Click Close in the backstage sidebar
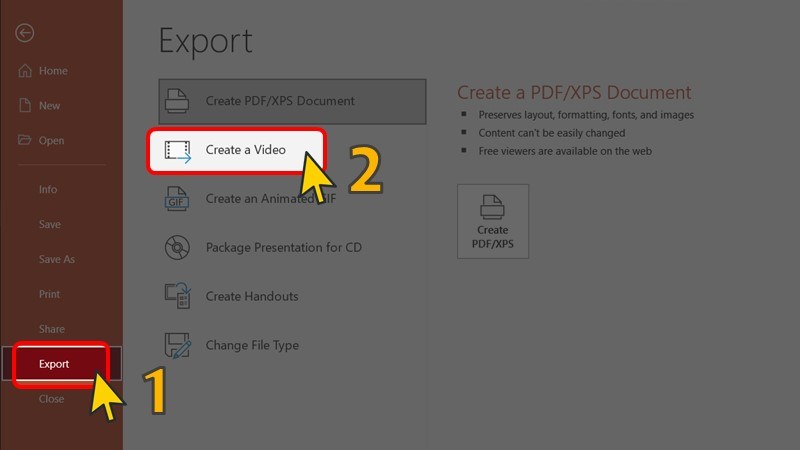Viewport: 800px width, 450px height. pos(51,399)
